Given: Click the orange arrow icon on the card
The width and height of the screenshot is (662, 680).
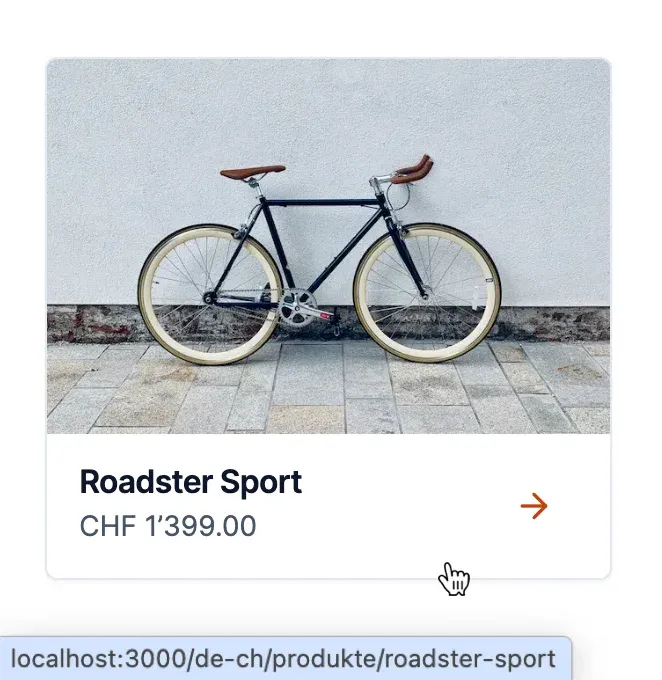Looking at the screenshot, I should 534,506.
